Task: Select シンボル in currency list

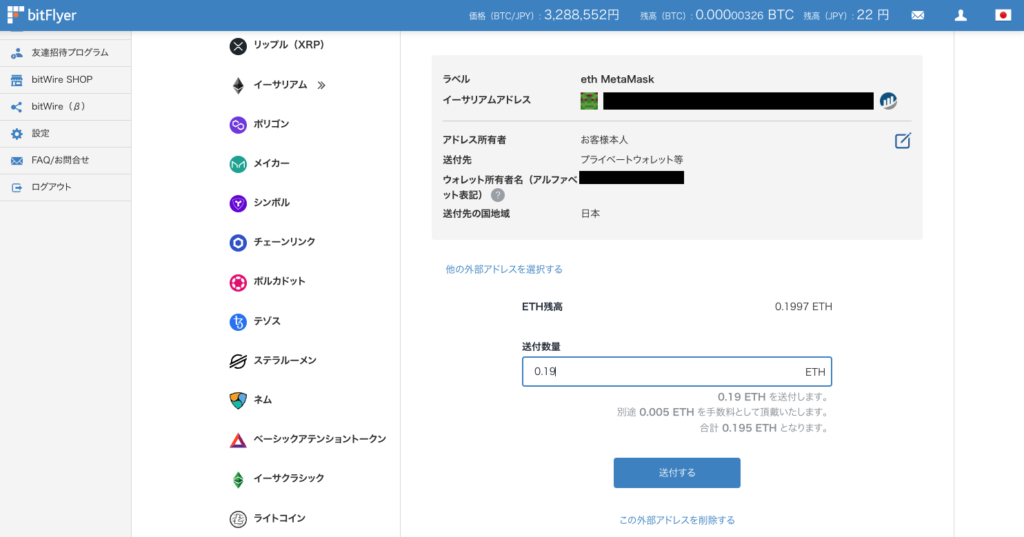Action: [271, 203]
